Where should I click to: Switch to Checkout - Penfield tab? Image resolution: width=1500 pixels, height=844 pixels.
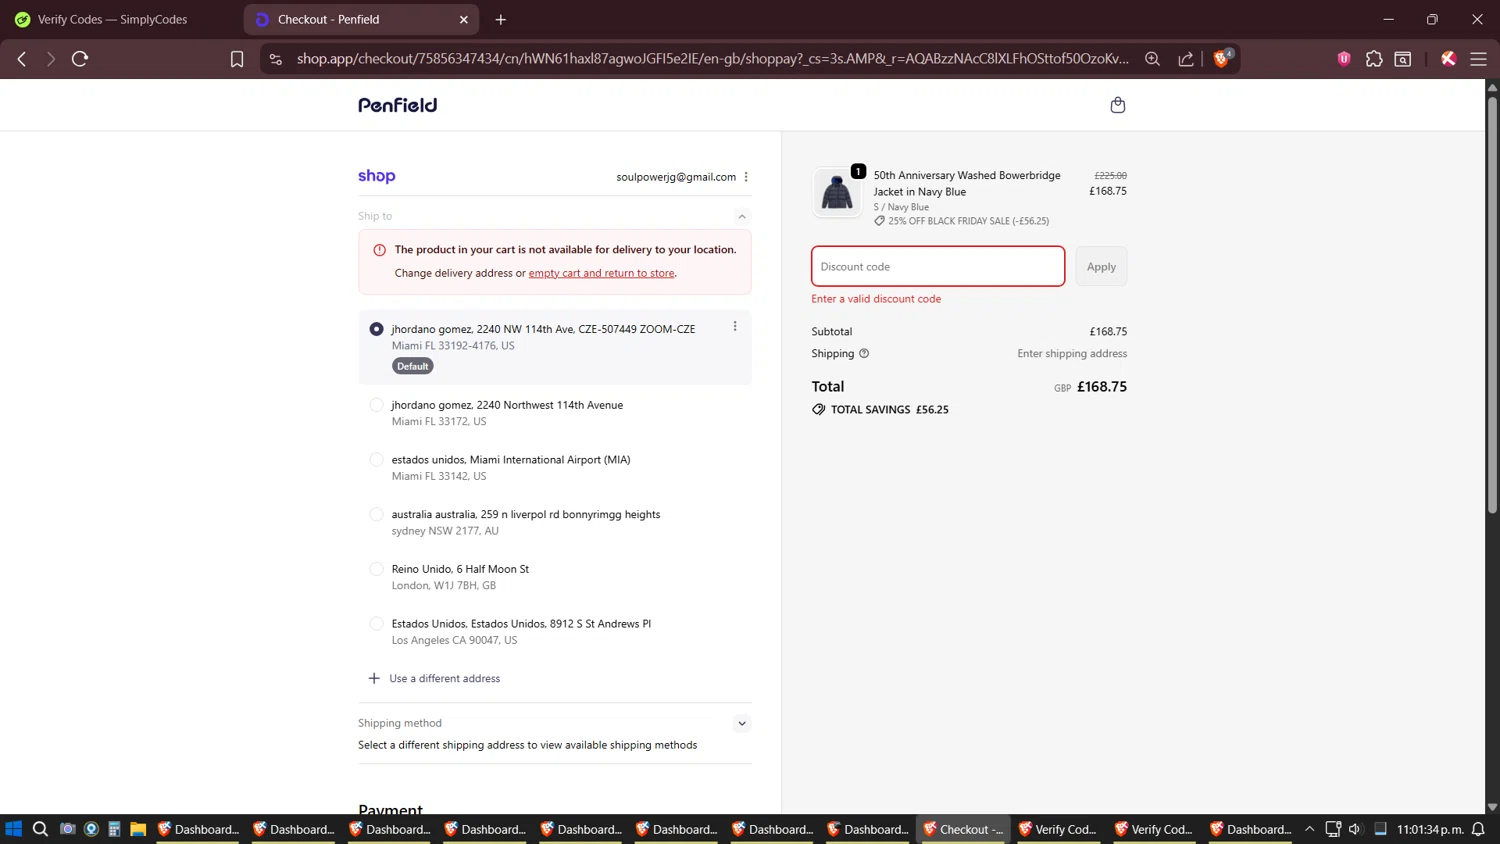tap(360, 19)
